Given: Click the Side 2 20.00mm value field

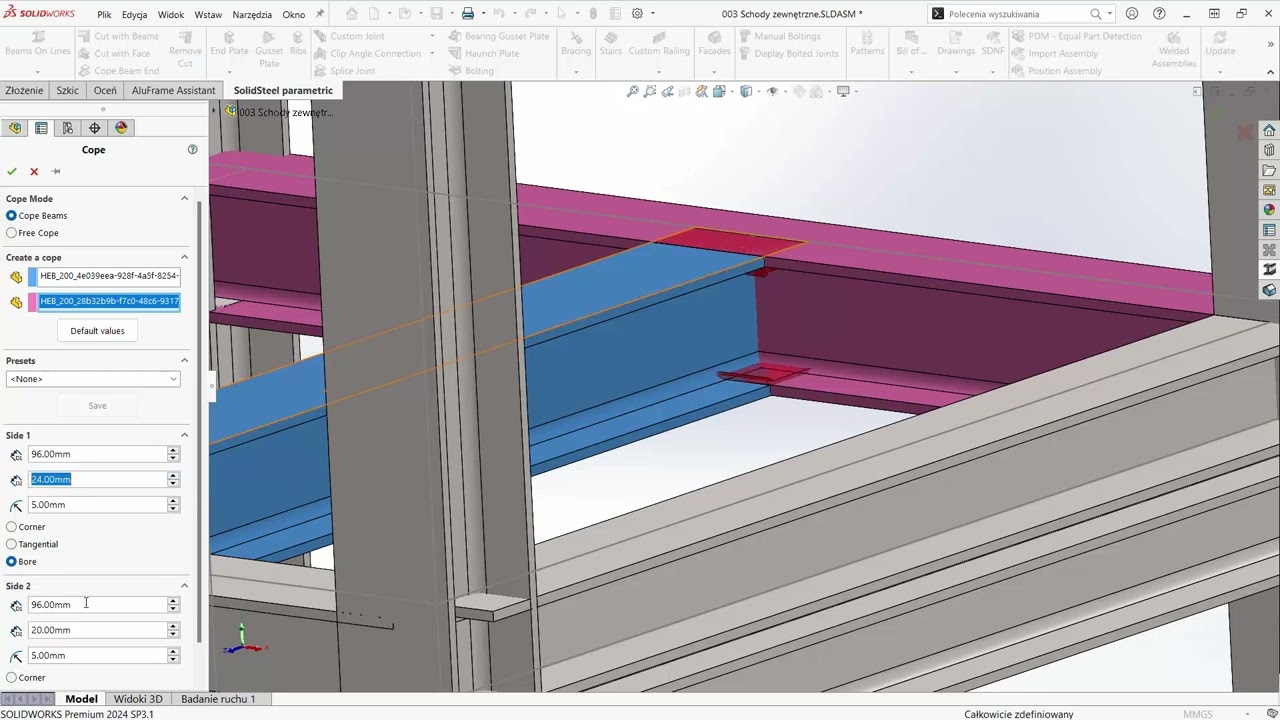Looking at the screenshot, I should 97,630.
